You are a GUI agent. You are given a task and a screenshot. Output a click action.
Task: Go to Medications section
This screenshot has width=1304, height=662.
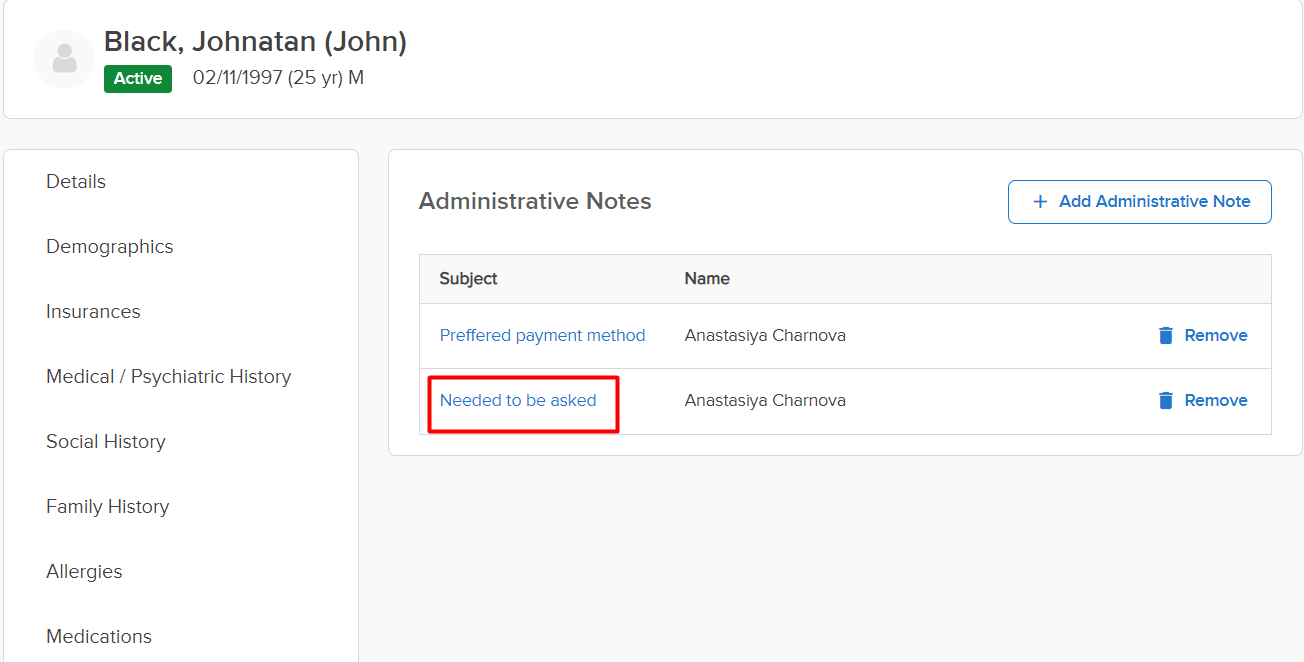[x=99, y=637]
